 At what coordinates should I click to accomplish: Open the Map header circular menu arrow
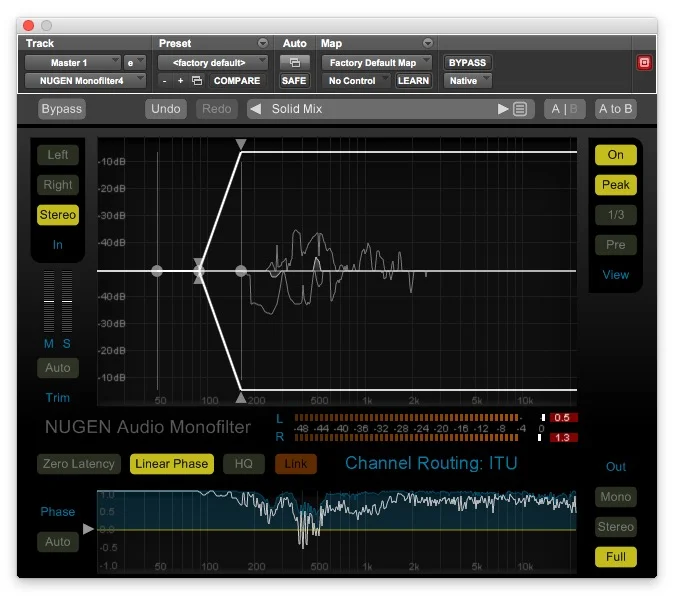coord(427,43)
